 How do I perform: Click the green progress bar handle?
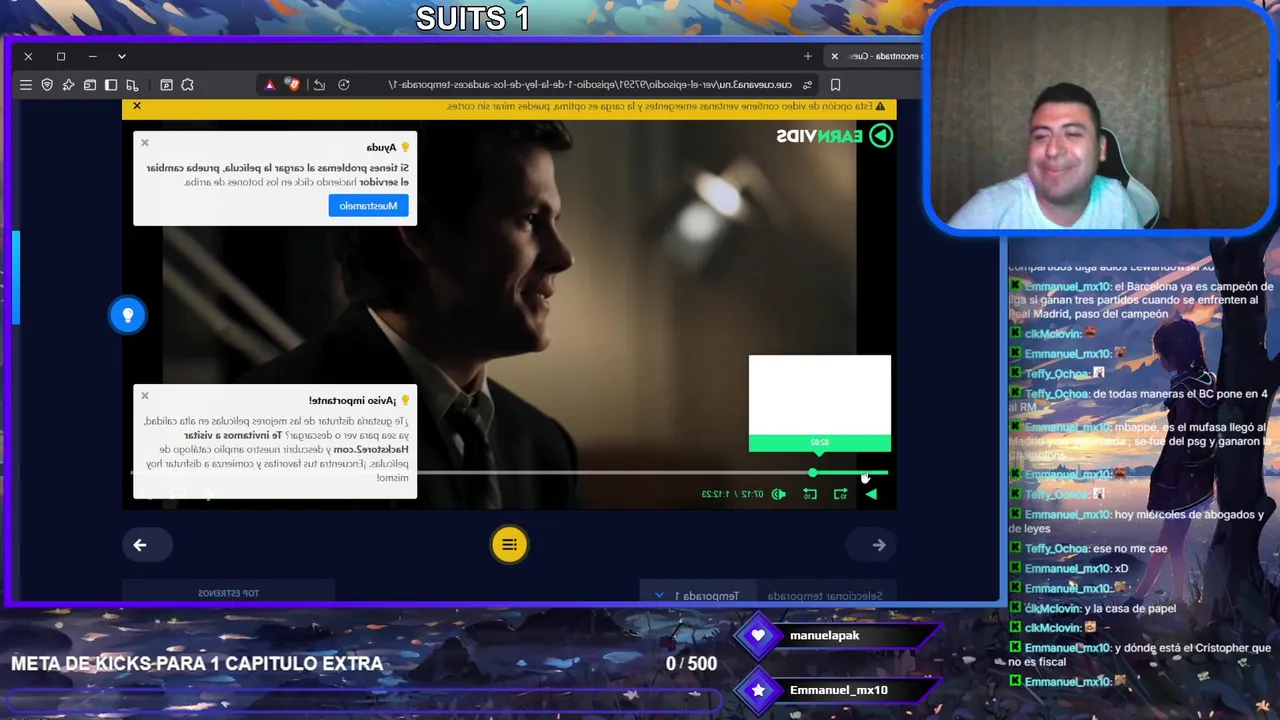click(x=813, y=473)
